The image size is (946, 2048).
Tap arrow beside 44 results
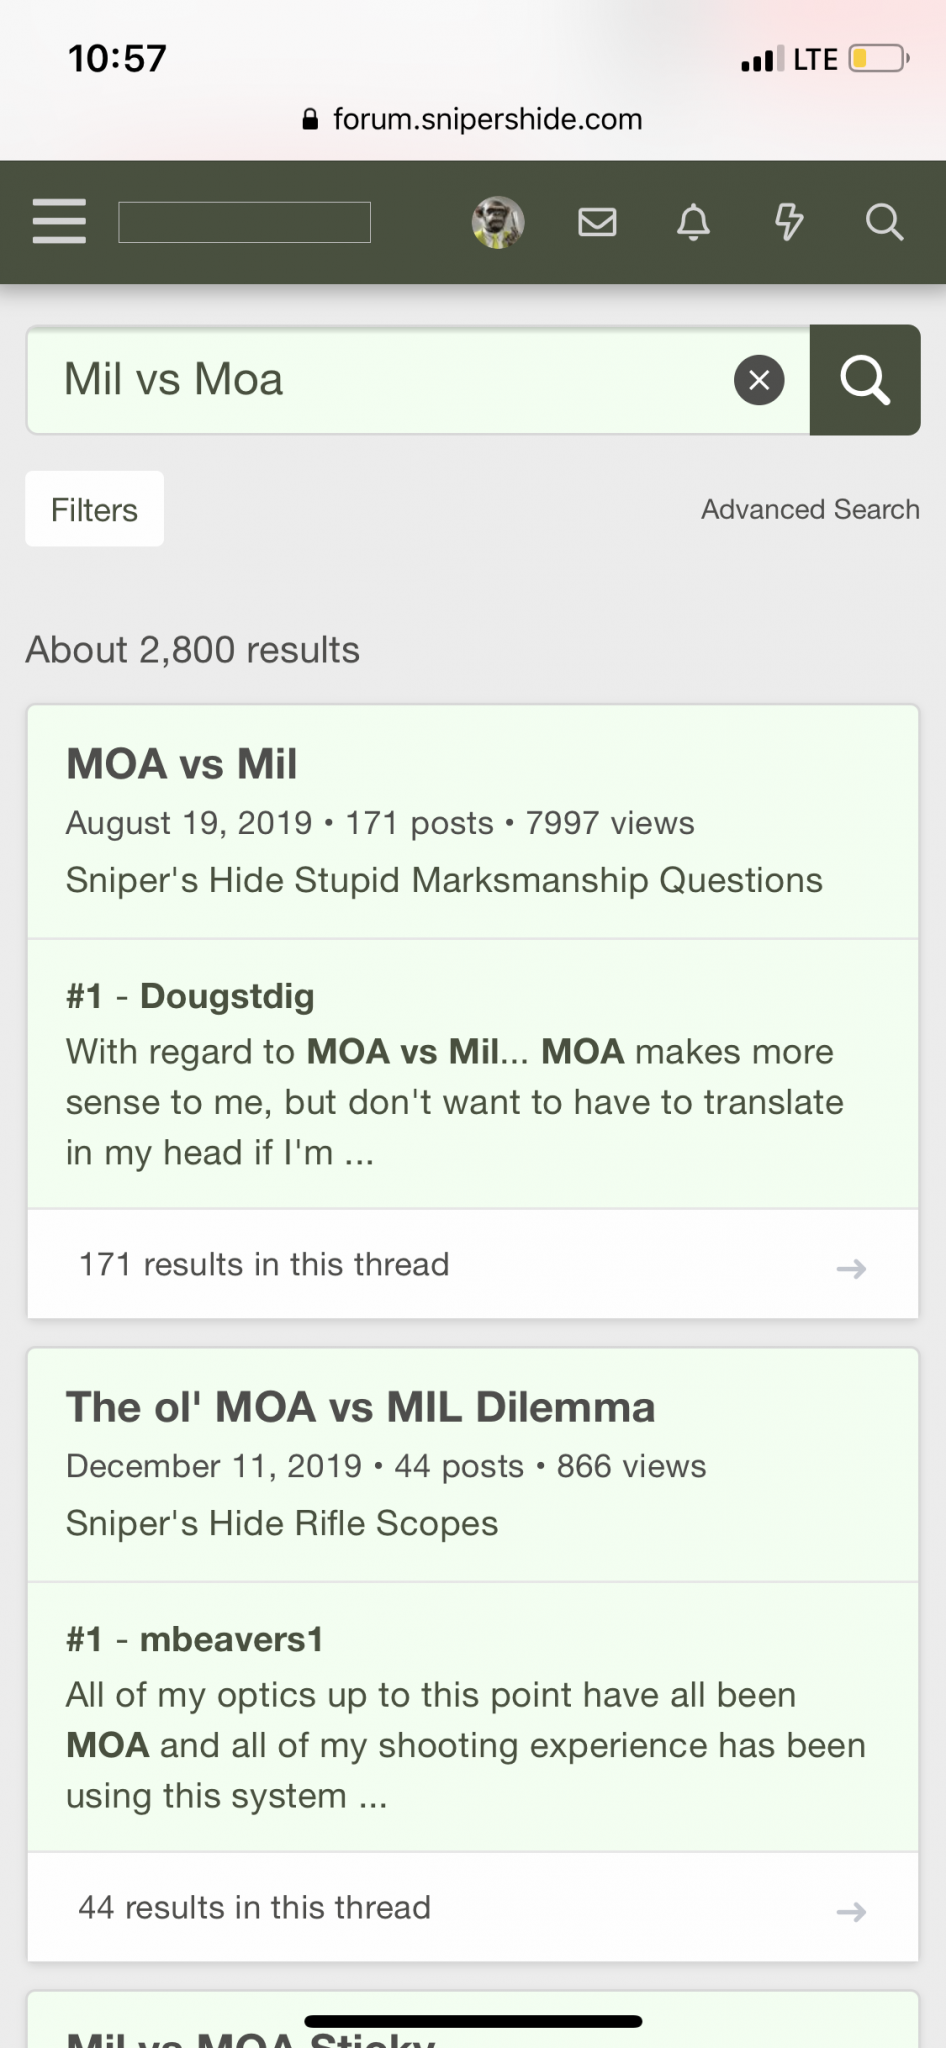click(851, 1911)
